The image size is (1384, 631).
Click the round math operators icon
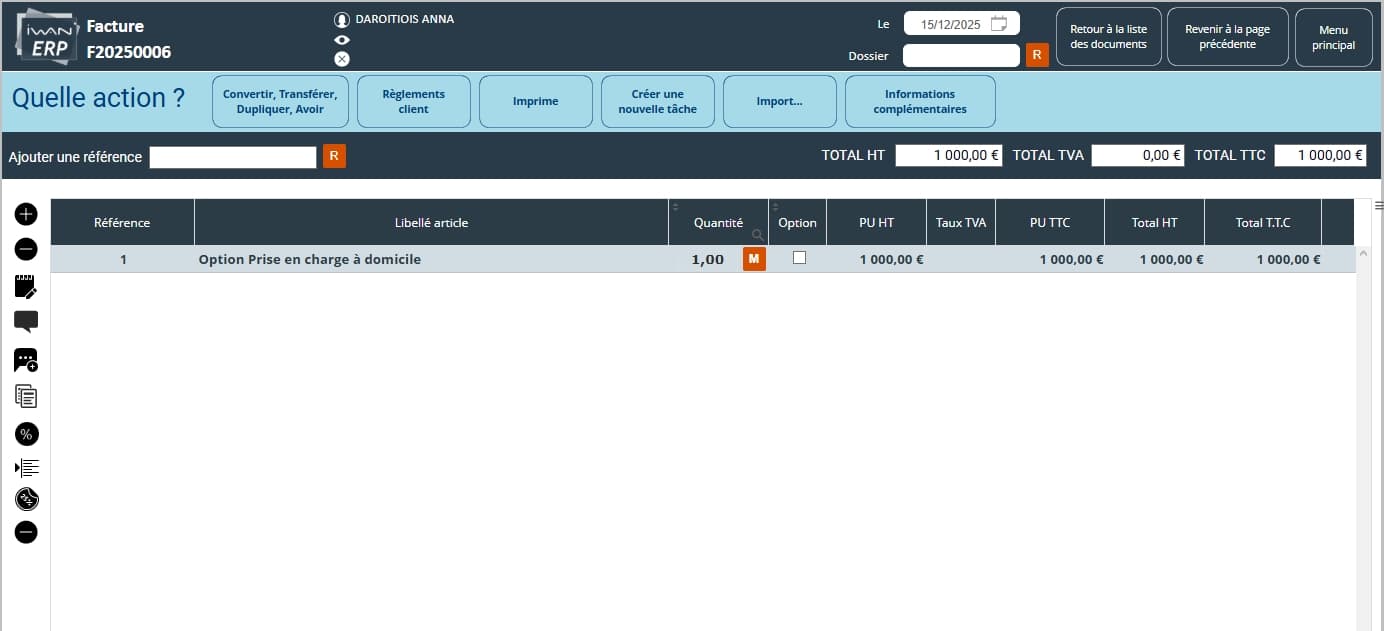[26, 499]
